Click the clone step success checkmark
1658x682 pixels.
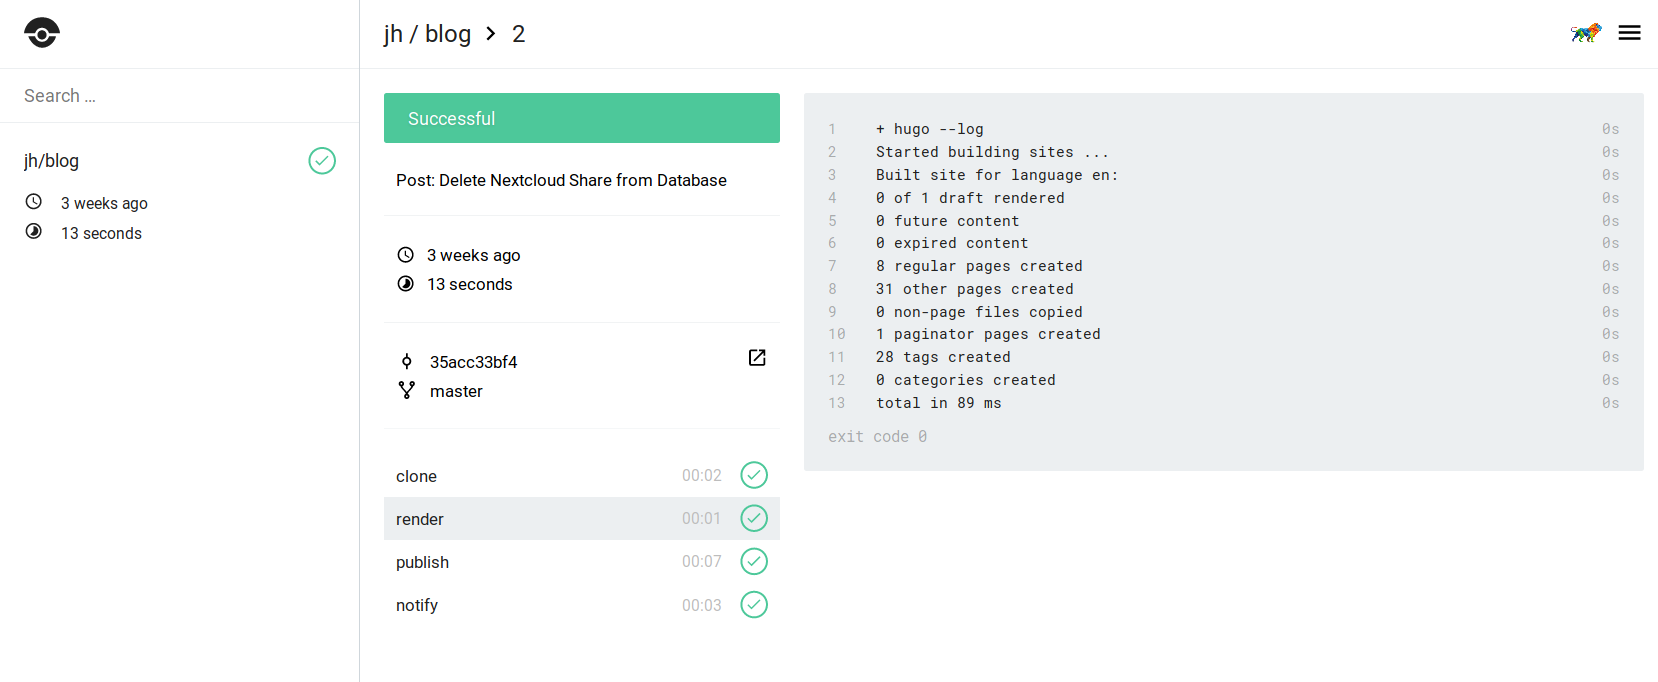[754, 475]
